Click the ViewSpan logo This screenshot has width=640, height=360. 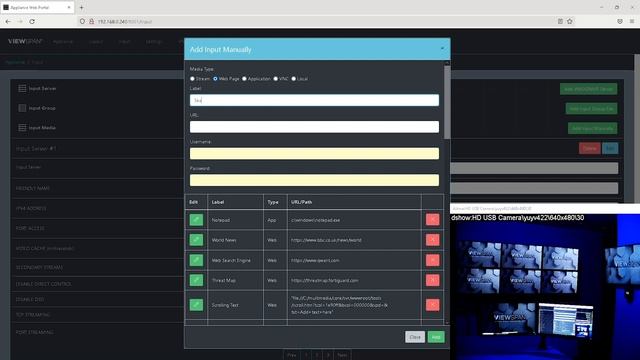[25, 41]
